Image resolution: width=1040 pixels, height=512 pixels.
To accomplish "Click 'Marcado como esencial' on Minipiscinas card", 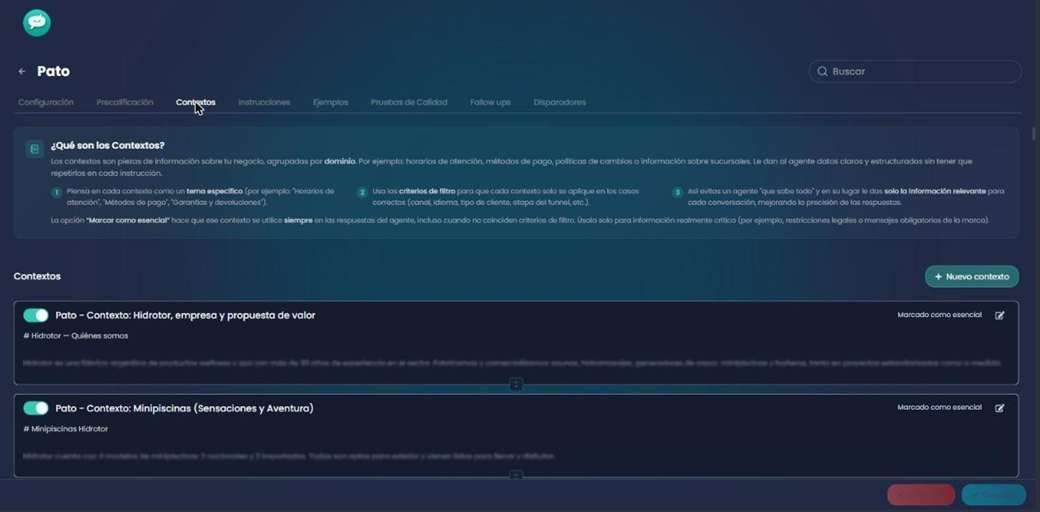I will pyautogui.click(x=939, y=408).
